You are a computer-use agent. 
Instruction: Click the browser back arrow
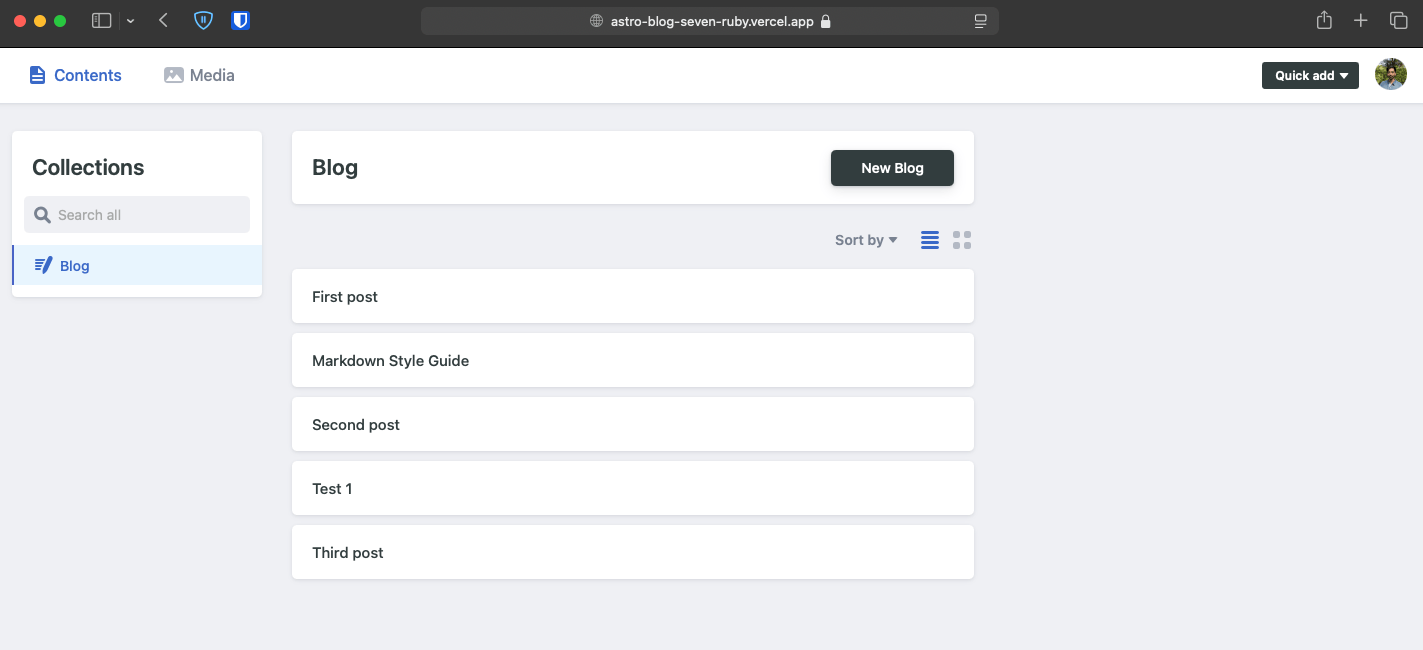click(x=164, y=20)
